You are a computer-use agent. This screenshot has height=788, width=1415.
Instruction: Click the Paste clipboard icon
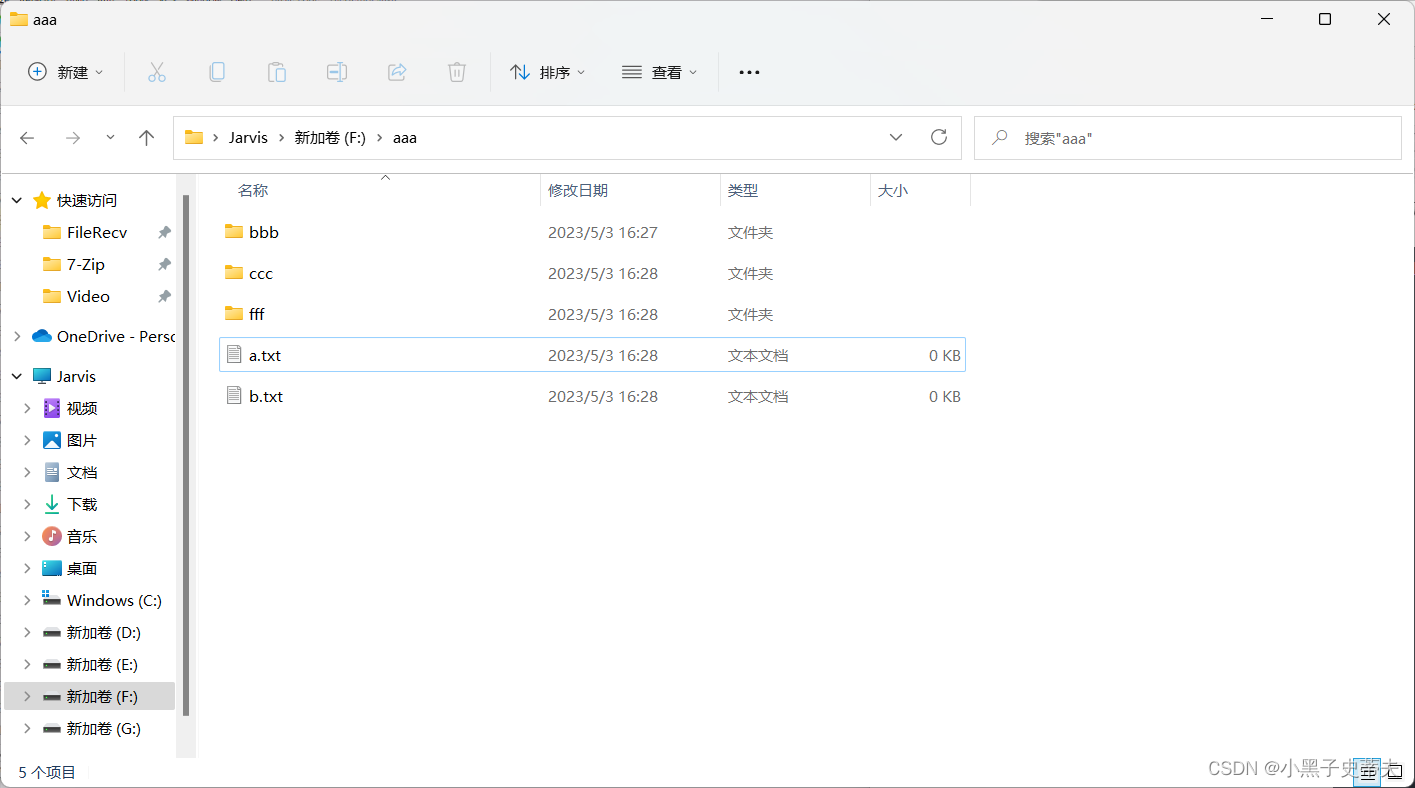277,72
